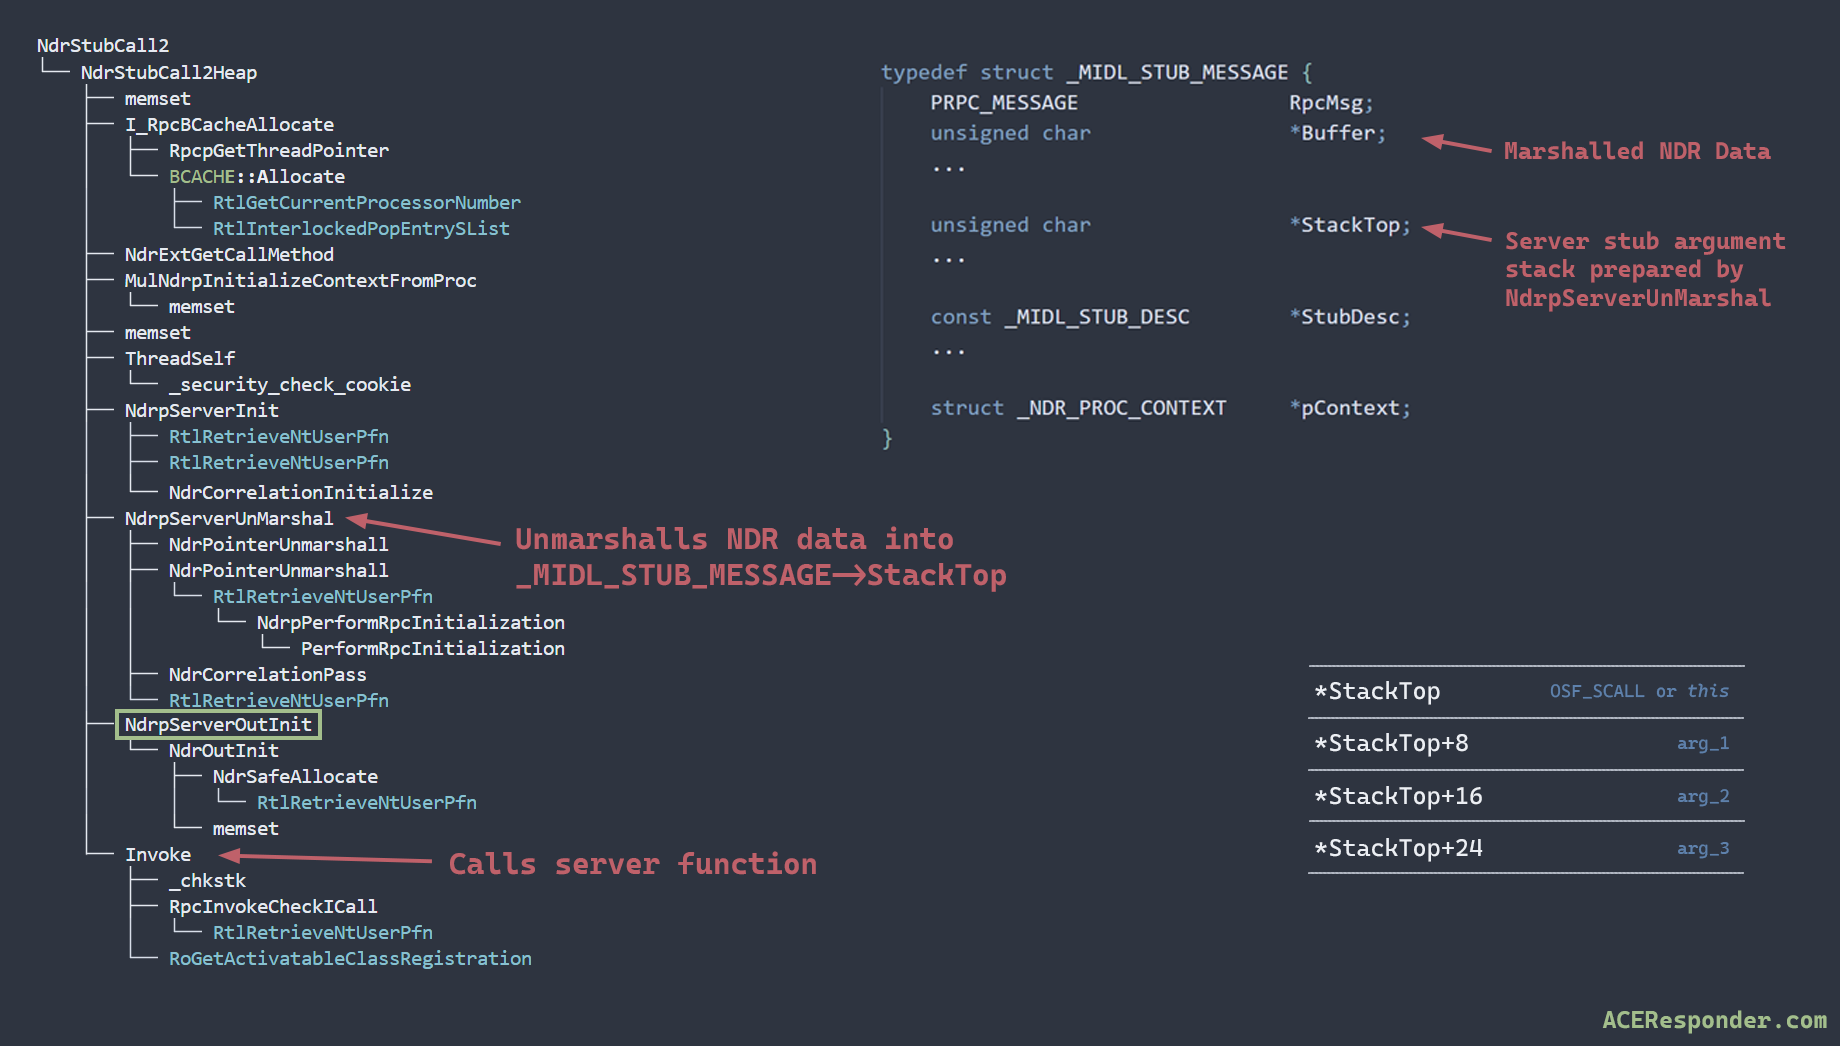Select the BCACHE::Allocate node

(x=256, y=177)
